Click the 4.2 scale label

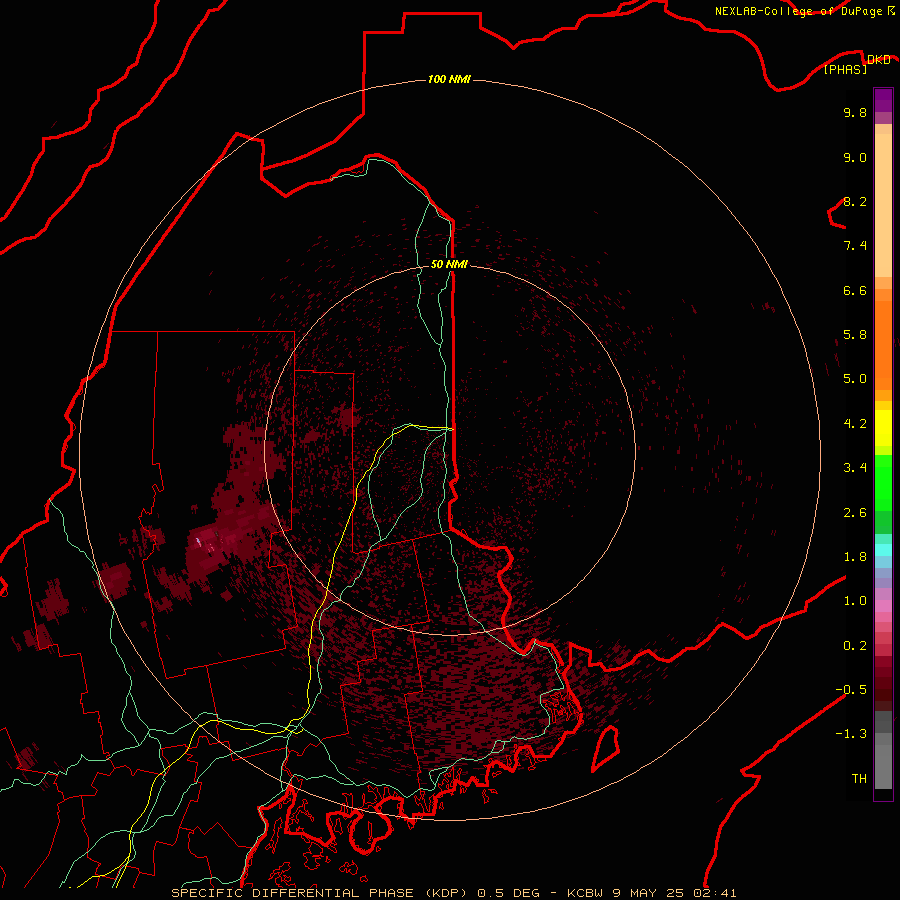[855, 424]
